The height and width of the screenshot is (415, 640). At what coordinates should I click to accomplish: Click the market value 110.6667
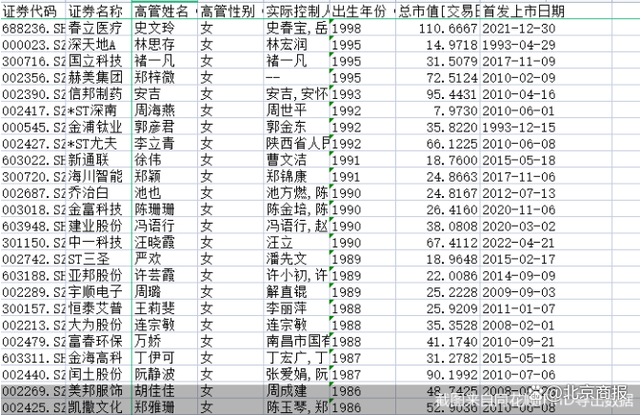(438, 28)
